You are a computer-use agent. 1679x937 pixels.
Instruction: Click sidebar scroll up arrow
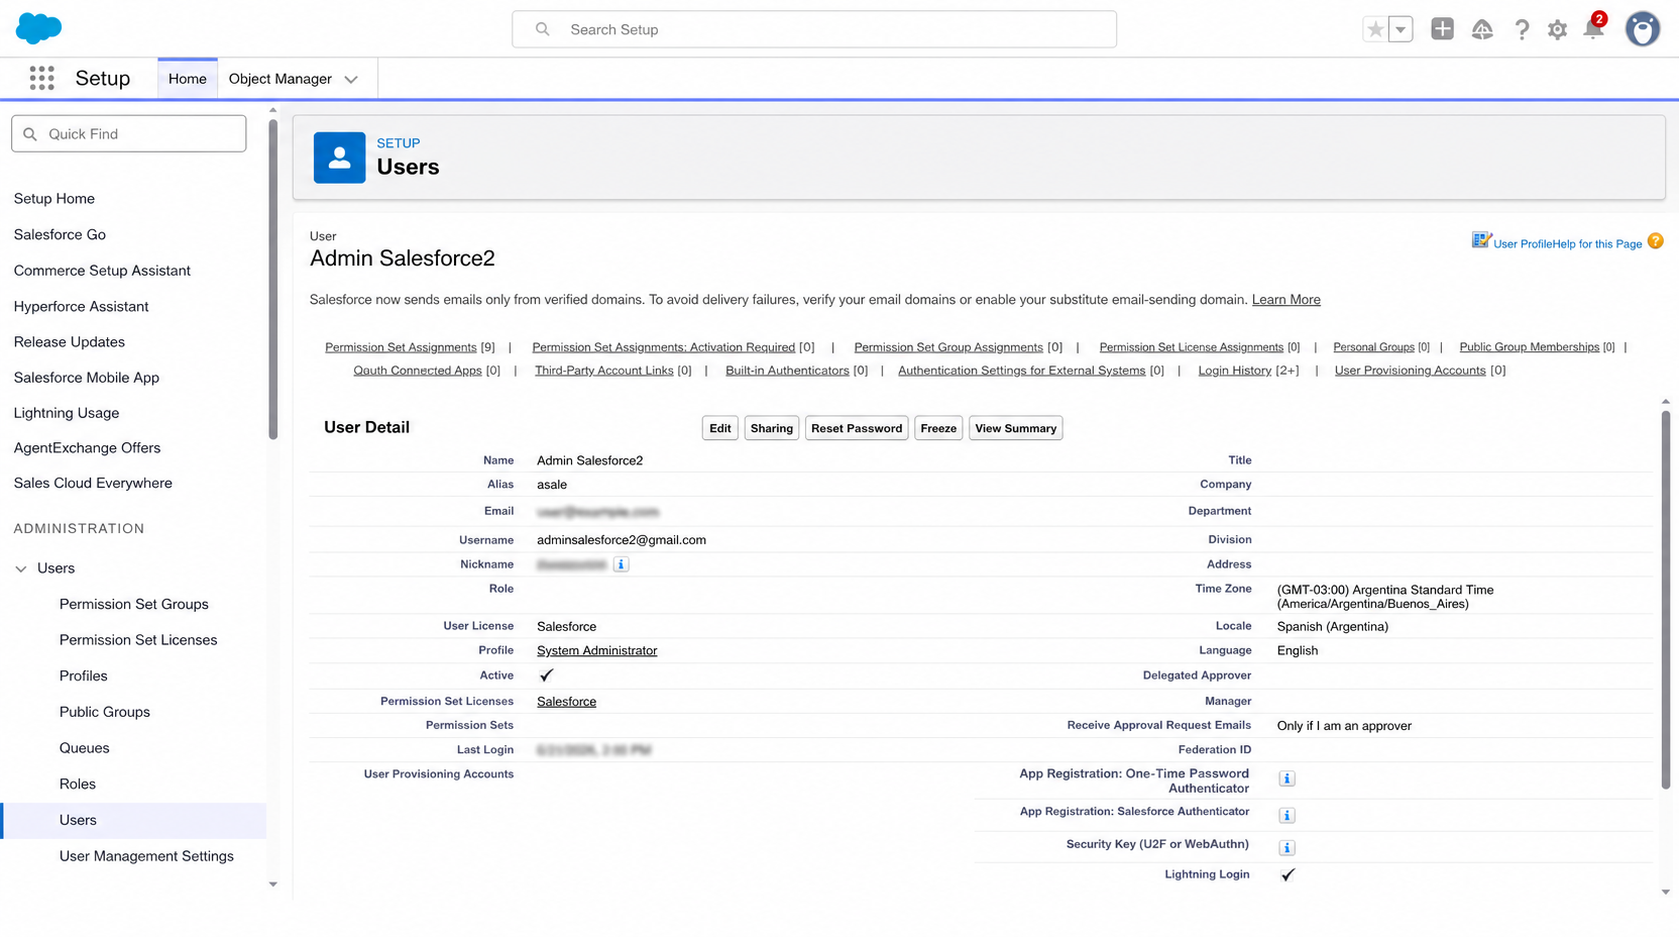pyautogui.click(x=273, y=110)
